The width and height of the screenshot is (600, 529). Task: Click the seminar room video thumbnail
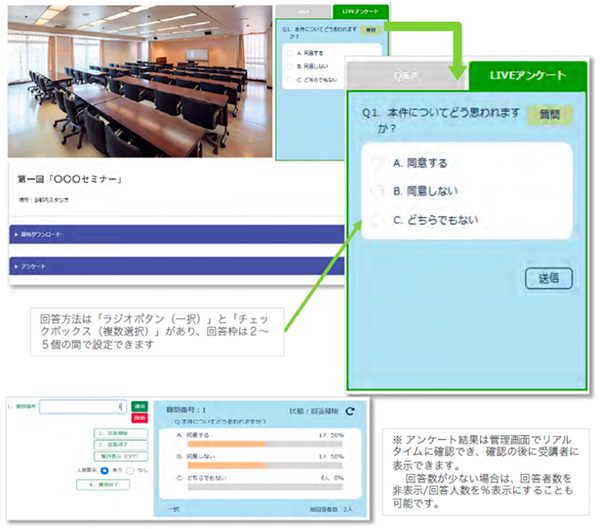(138, 80)
